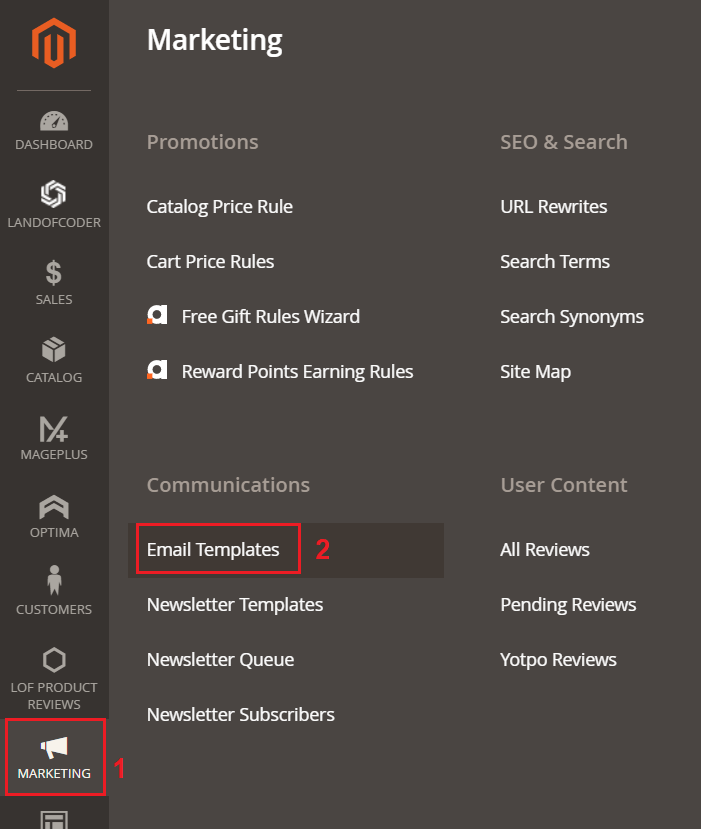Viewport: 701px width, 829px height.
Task: Open Cart Price Rules
Action: (x=210, y=262)
